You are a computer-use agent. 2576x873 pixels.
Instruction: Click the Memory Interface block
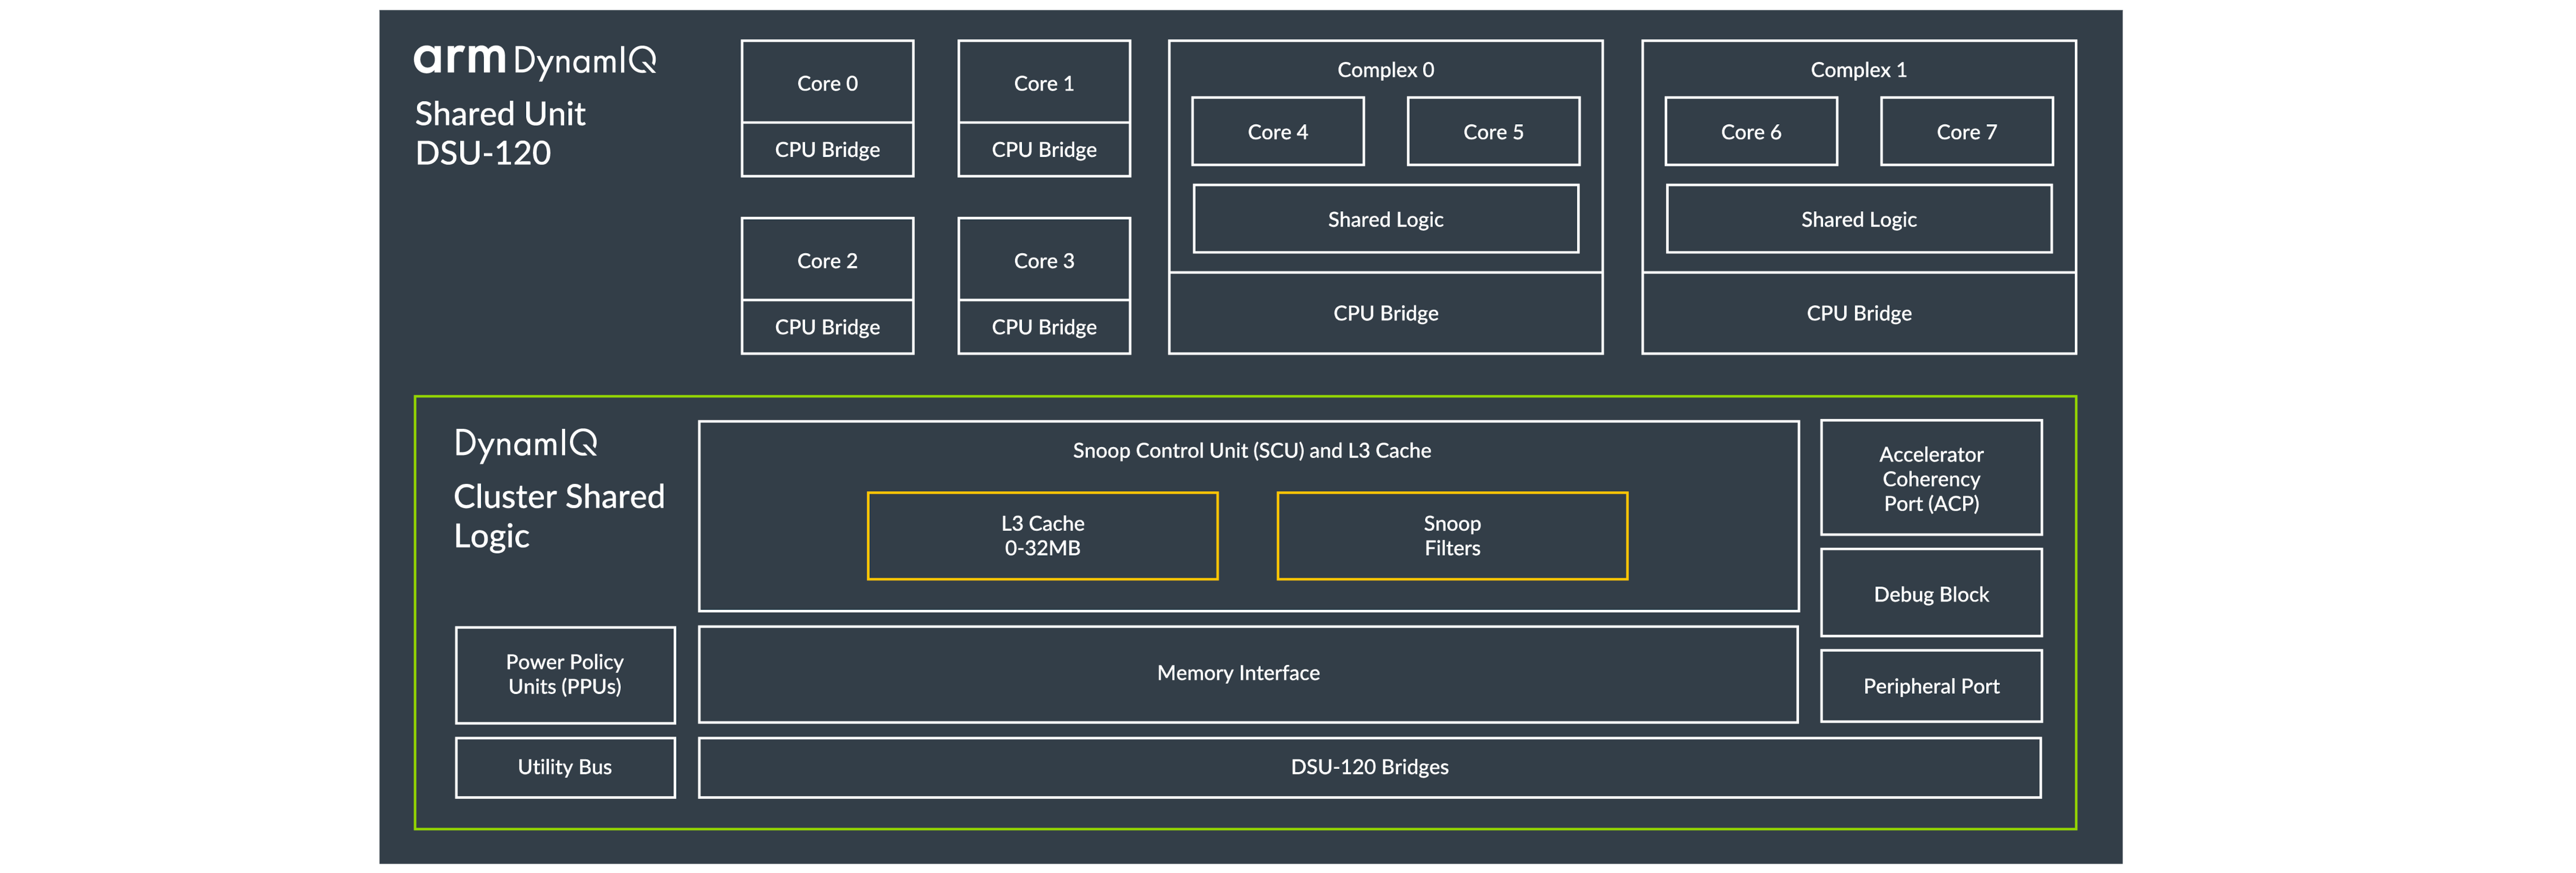point(1238,673)
